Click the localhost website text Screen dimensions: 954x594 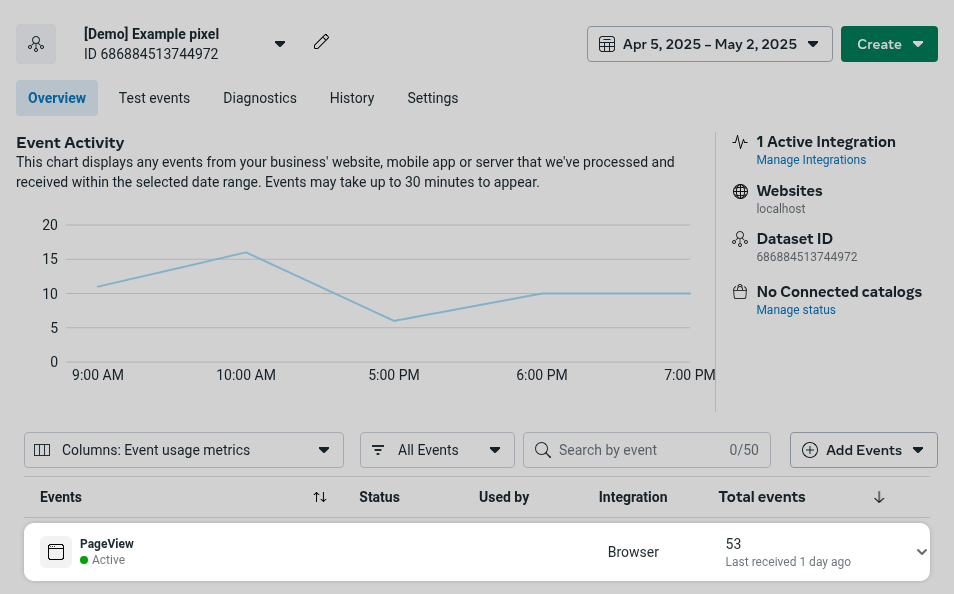click(x=781, y=209)
